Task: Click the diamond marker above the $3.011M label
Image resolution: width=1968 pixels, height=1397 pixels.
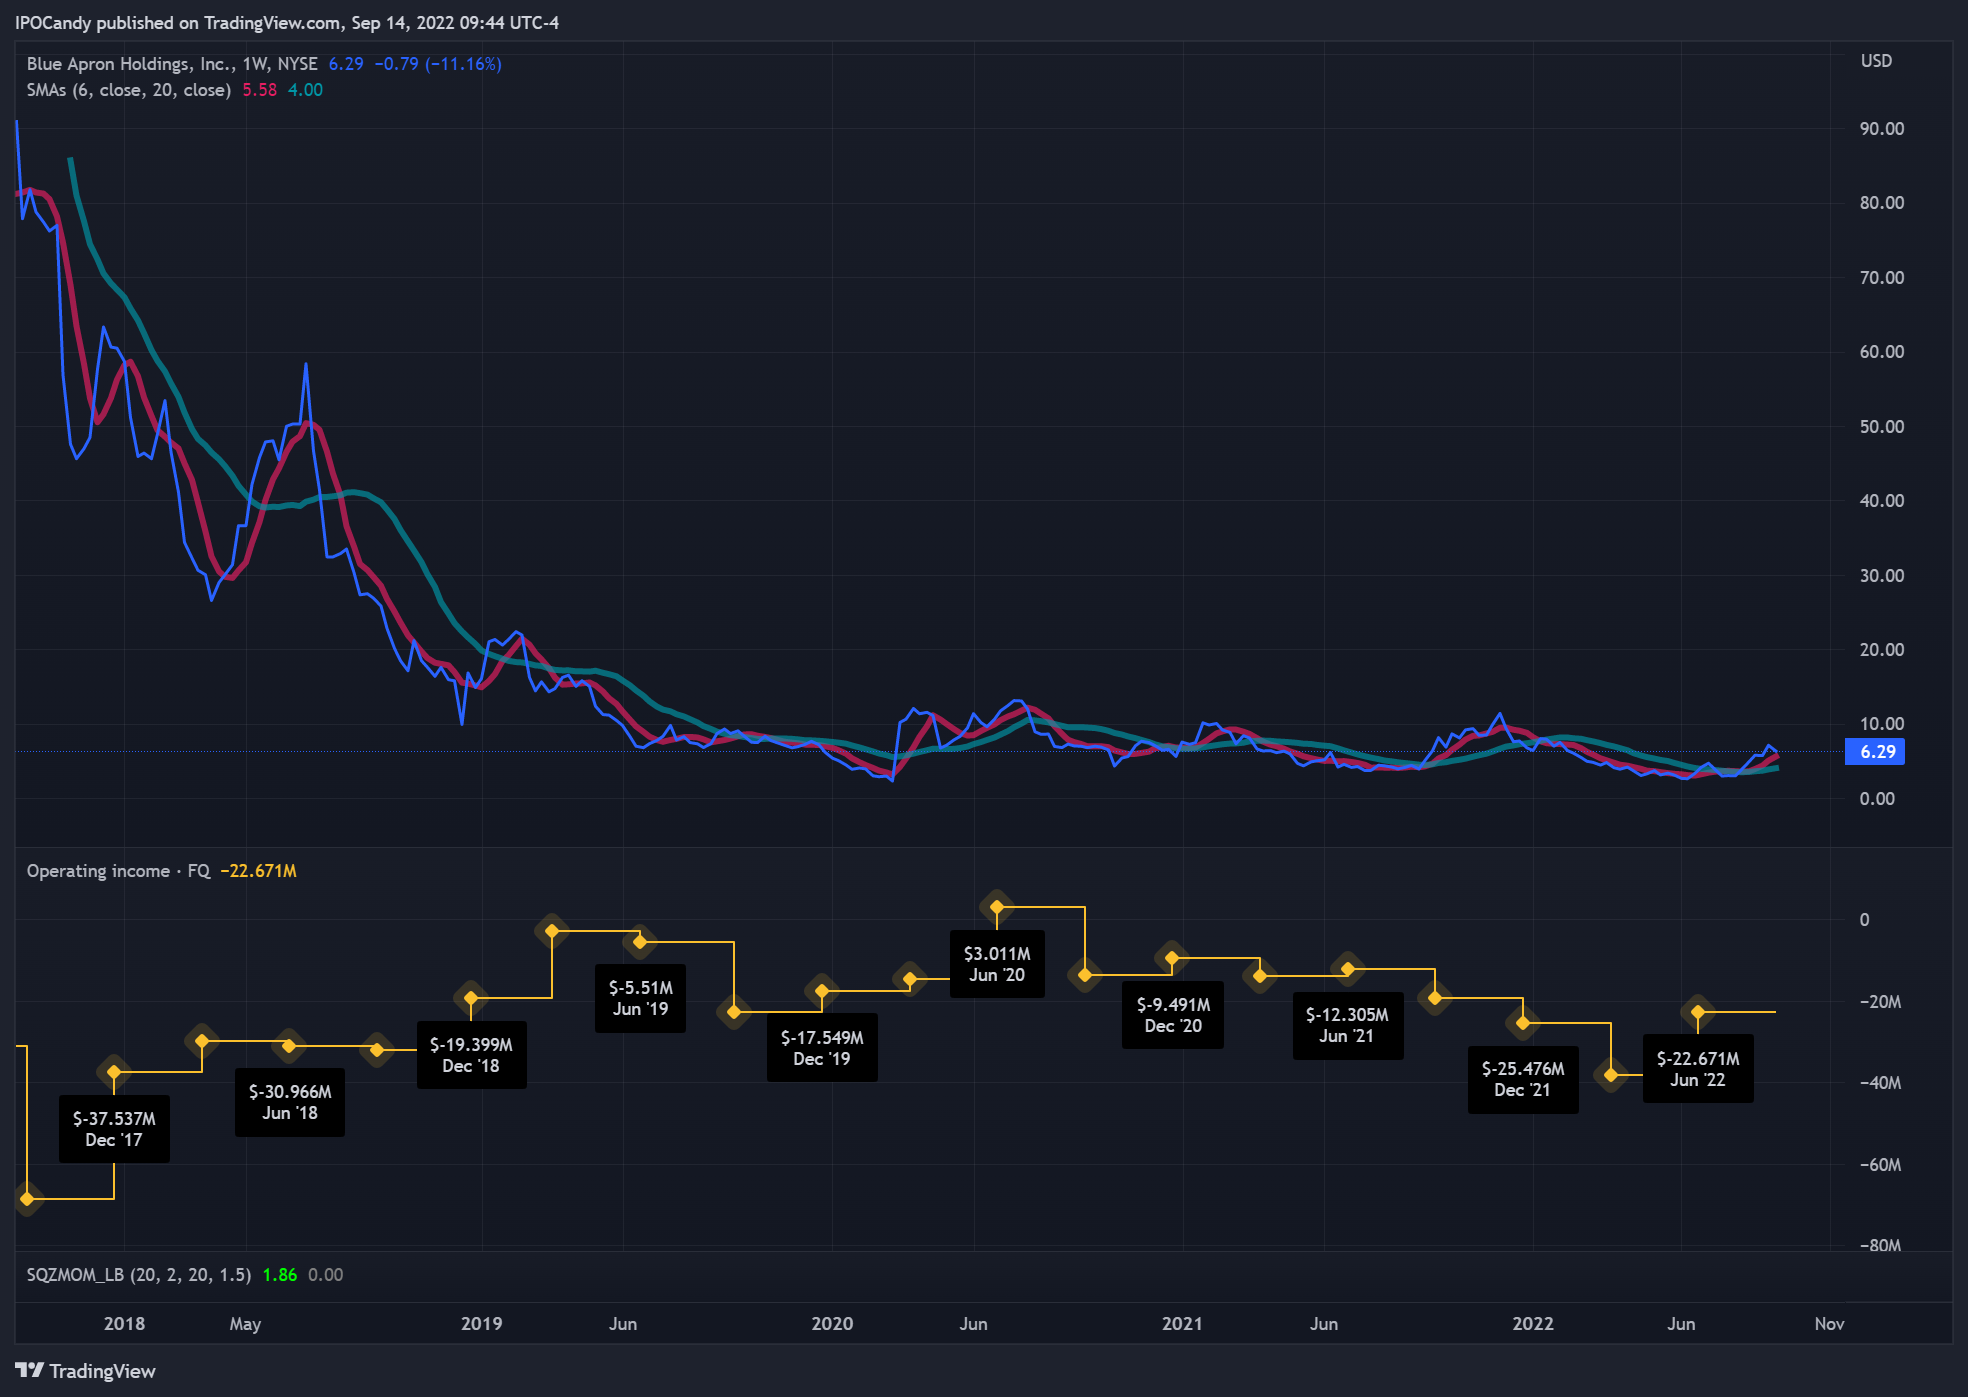Action: point(996,907)
